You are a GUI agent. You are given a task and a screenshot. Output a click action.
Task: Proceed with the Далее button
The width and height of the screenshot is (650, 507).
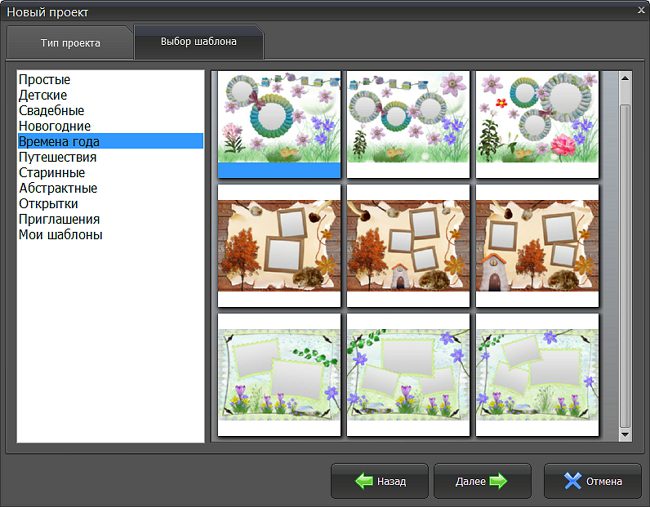[483, 481]
